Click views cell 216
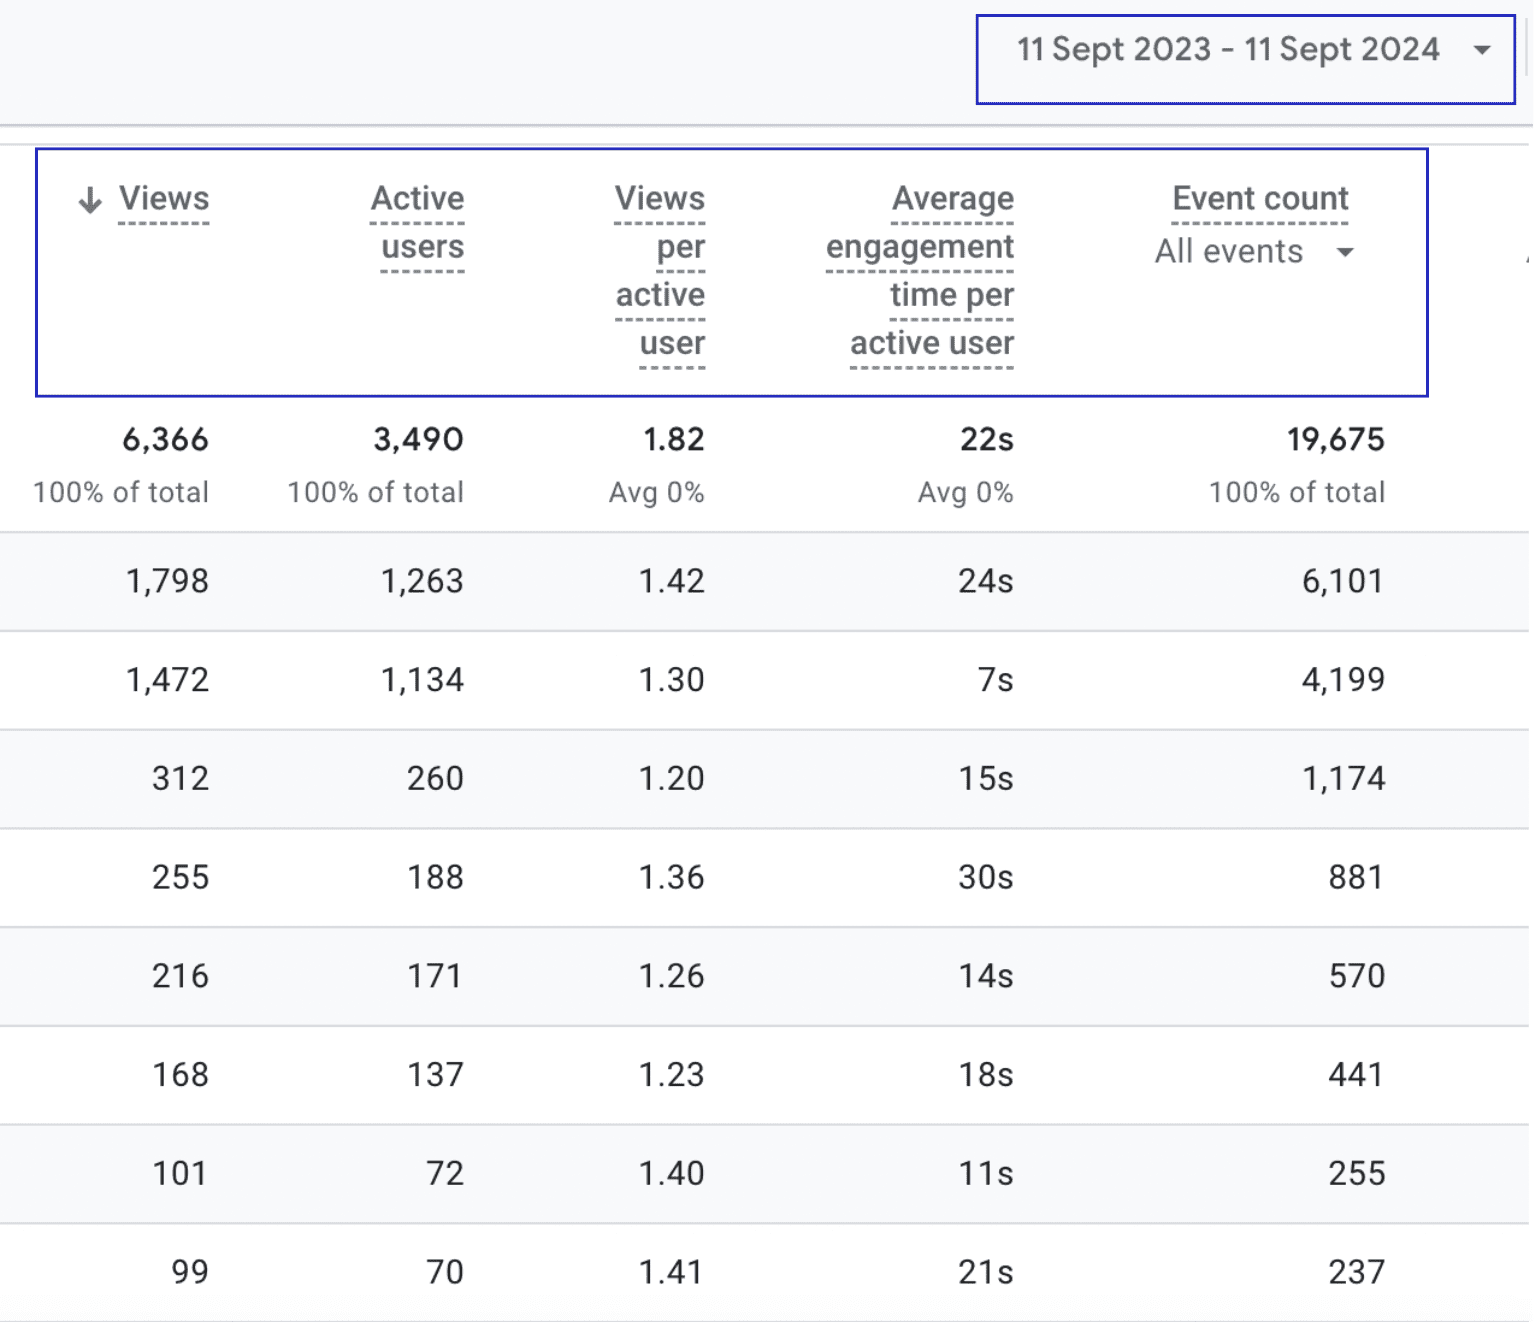Viewport: 1534px width, 1322px height. click(x=181, y=976)
